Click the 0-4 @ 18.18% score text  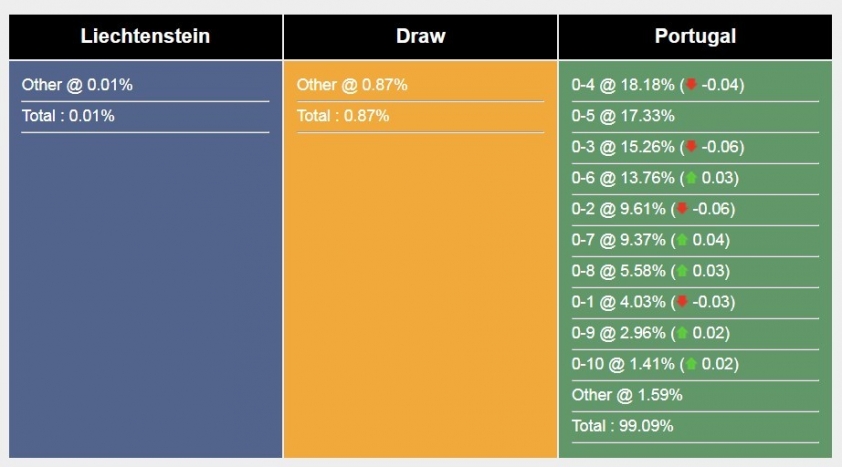tap(623, 85)
